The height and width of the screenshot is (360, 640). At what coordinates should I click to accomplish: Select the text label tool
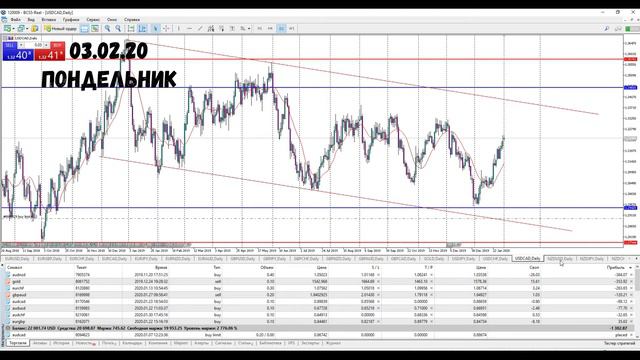(x=232, y=29)
